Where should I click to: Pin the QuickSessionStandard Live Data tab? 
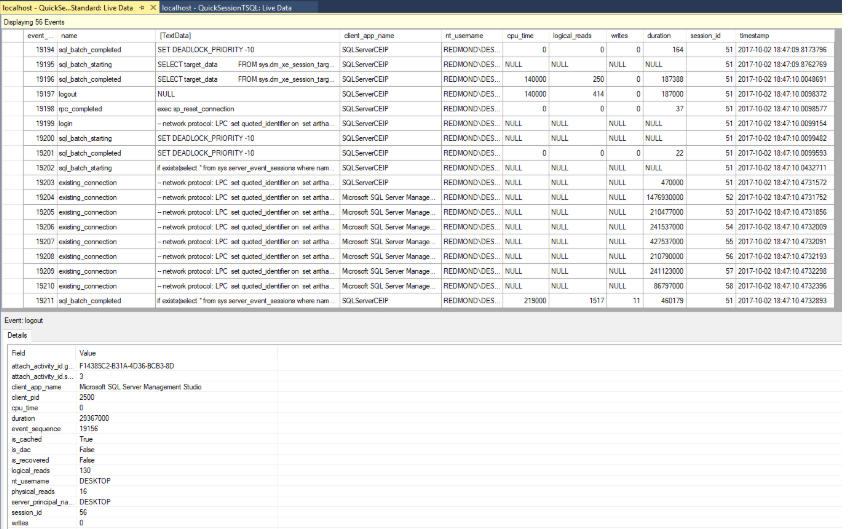[x=141, y=6]
